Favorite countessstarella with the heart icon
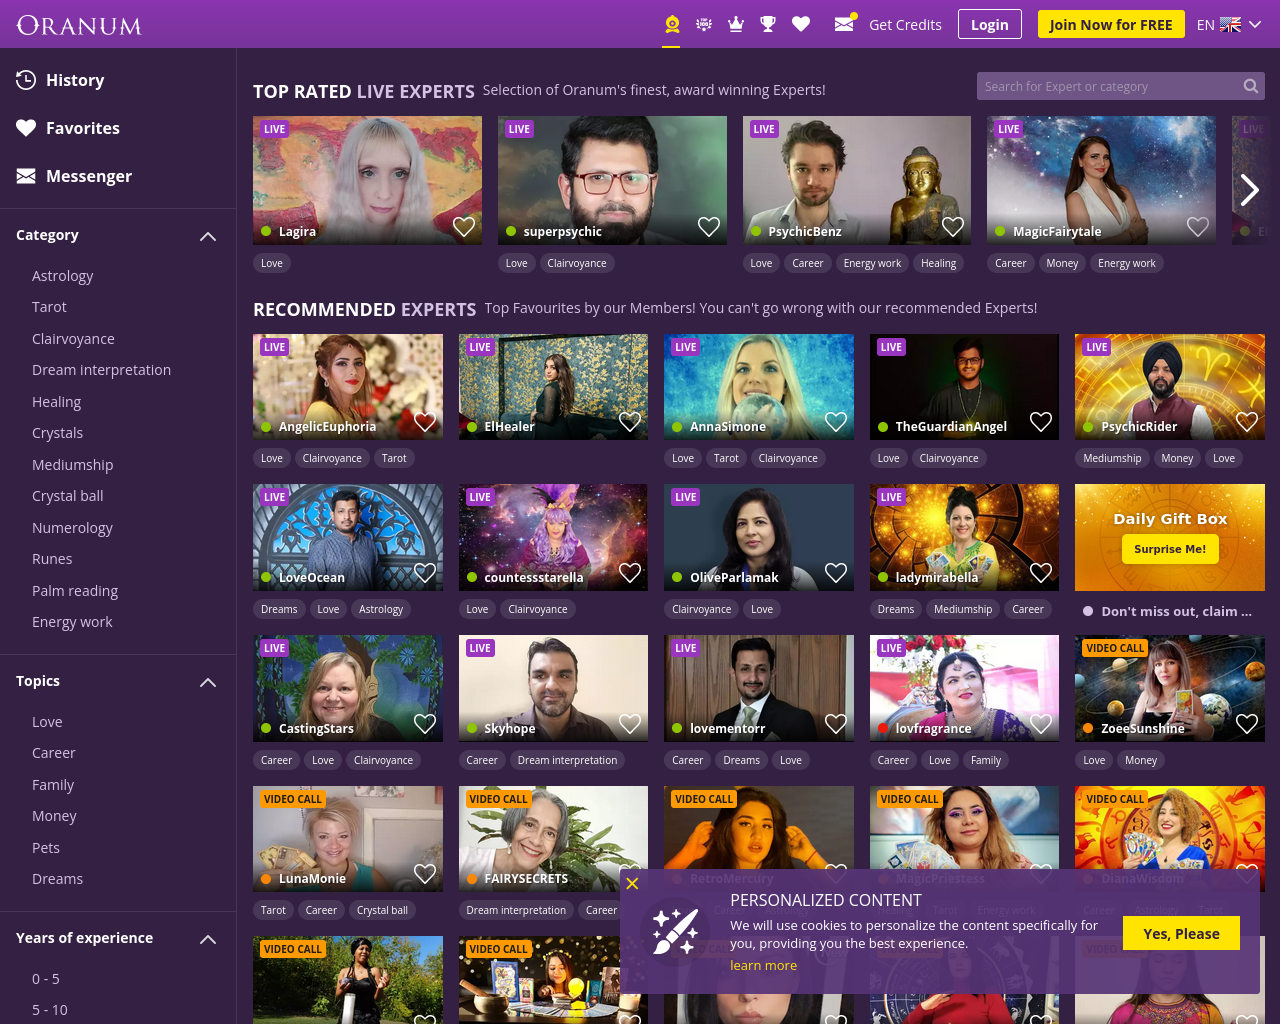Viewport: 1280px width, 1024px height. 630,573
